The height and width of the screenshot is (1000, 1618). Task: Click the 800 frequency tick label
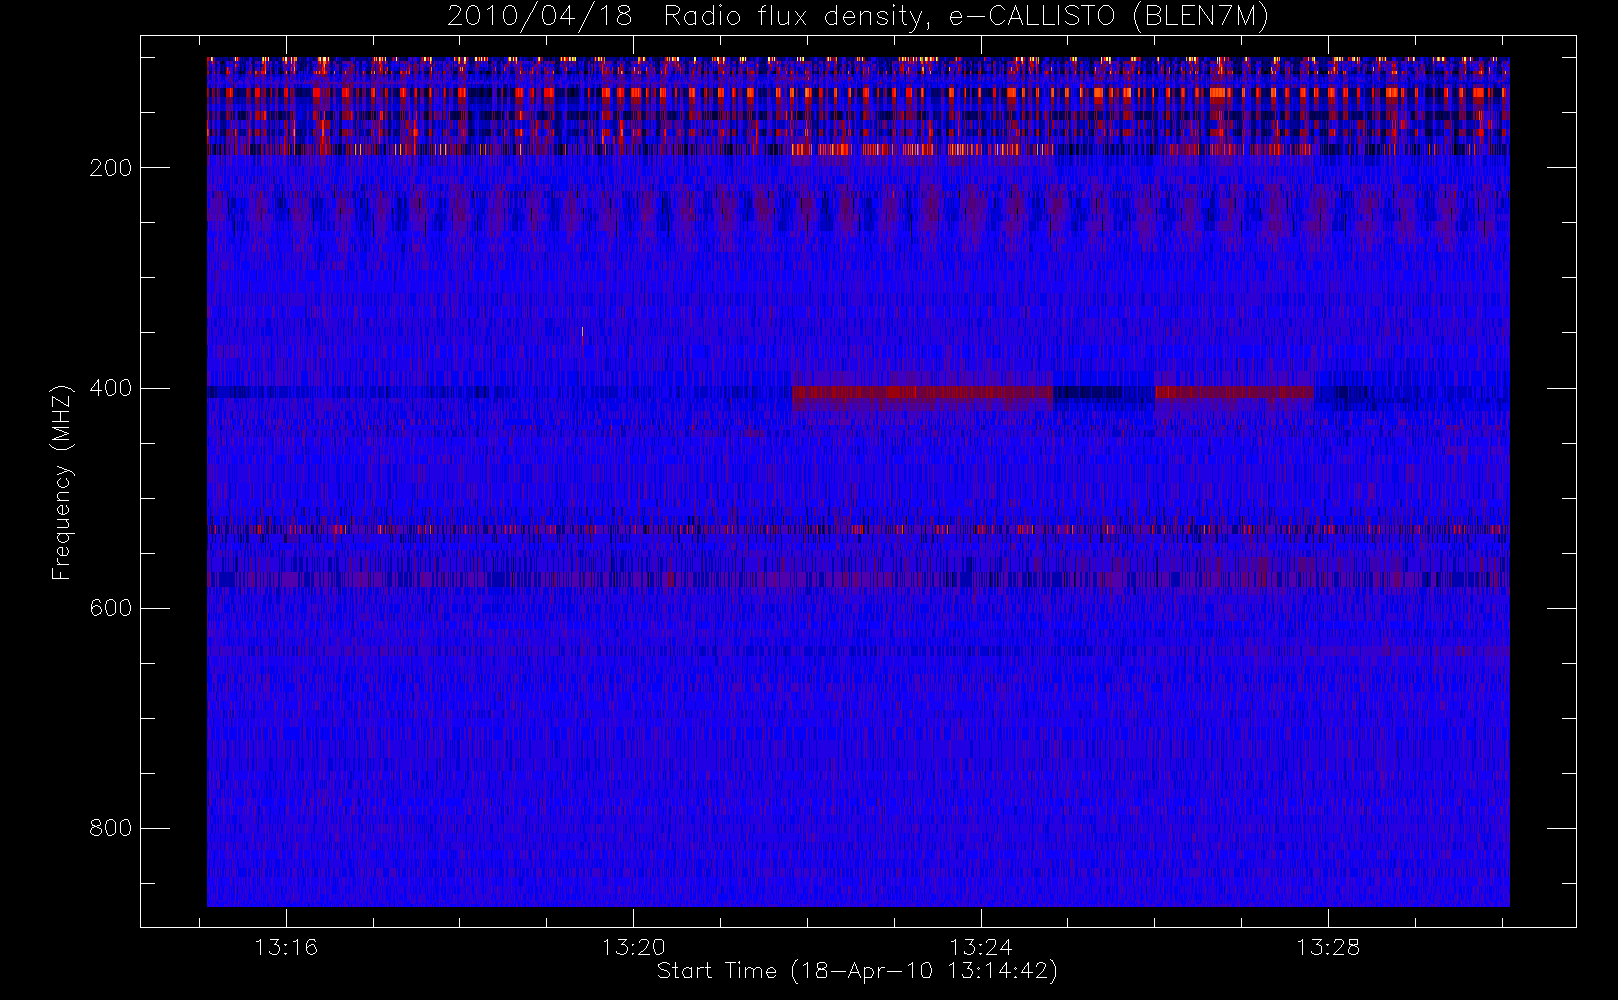[111, 828]
